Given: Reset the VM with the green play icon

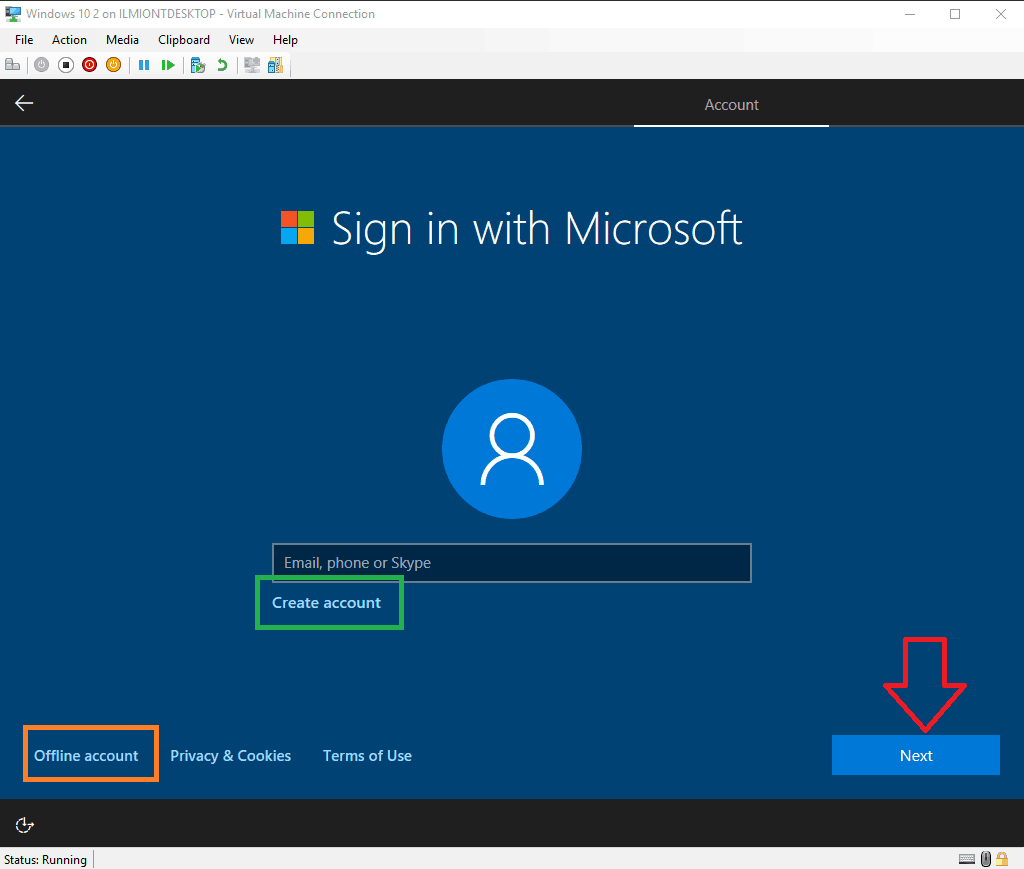Looking at the screenshot, I should pyautogui.click(x=168, y=65).
